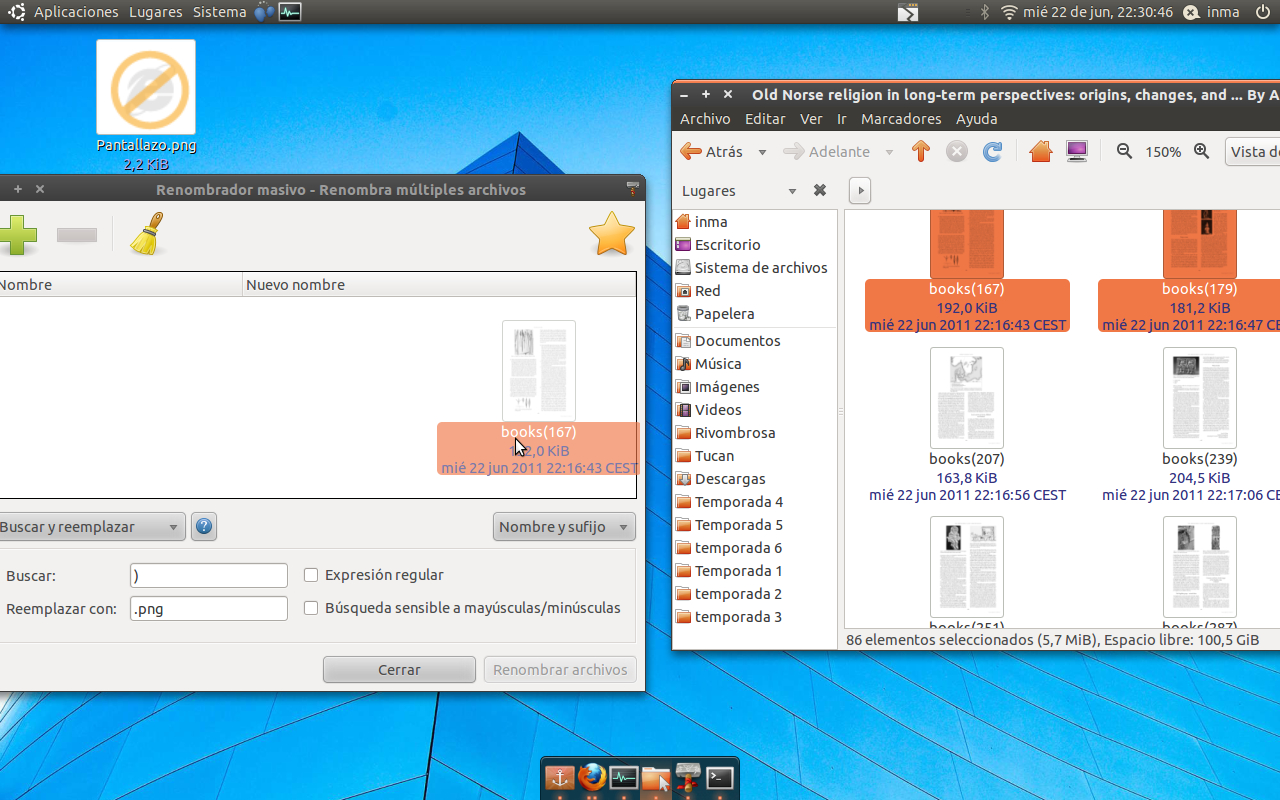Open the Editar menu
The image size is (1280, 800).
click(x=765, y=118)
